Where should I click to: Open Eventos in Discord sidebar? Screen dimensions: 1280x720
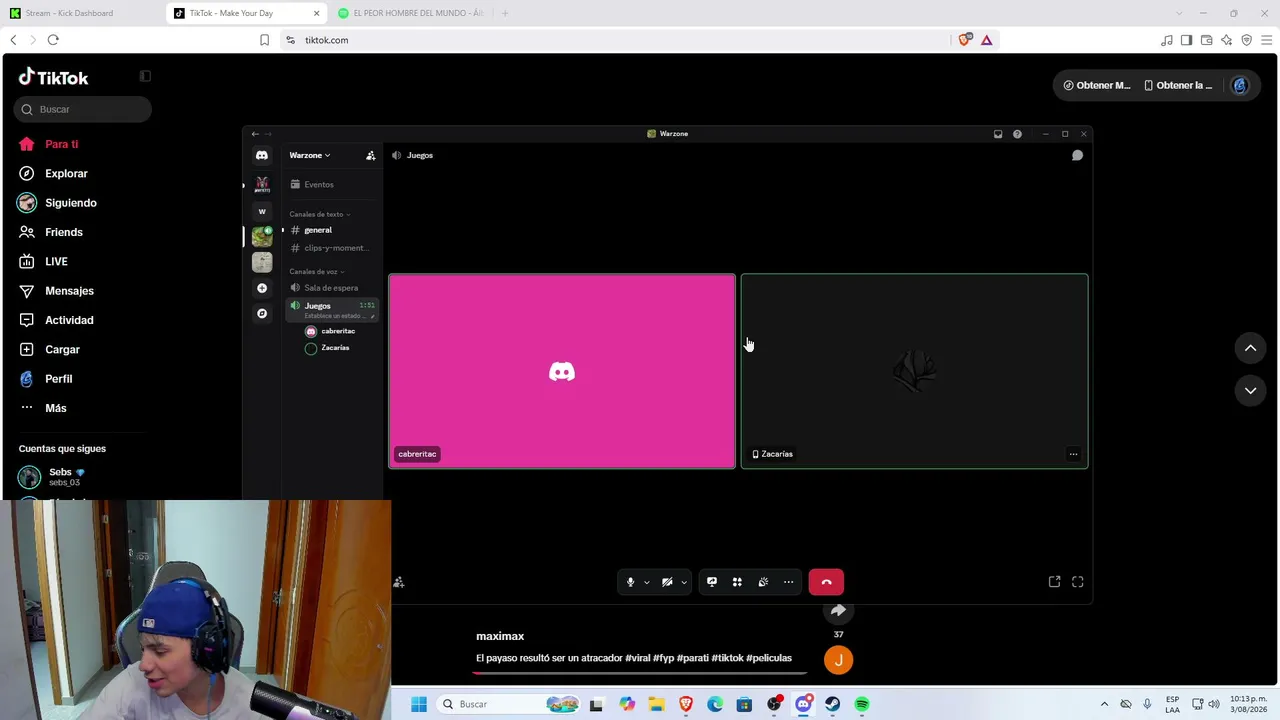pyautogui.click(x=331, y=184)
